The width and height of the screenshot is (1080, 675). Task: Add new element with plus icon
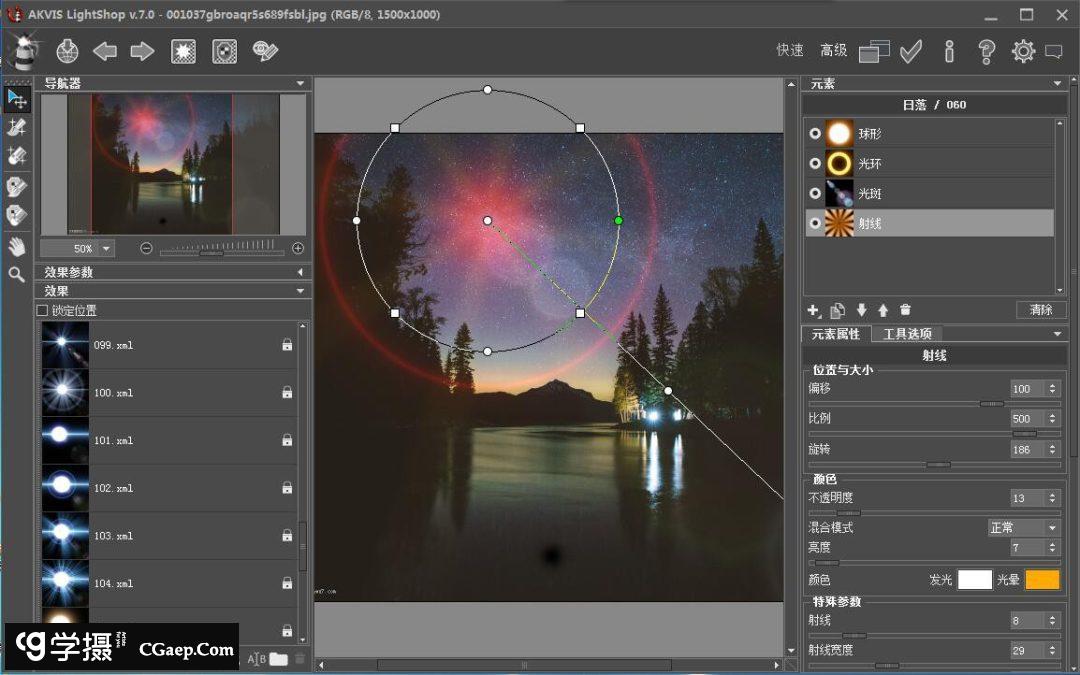(813, 310)
